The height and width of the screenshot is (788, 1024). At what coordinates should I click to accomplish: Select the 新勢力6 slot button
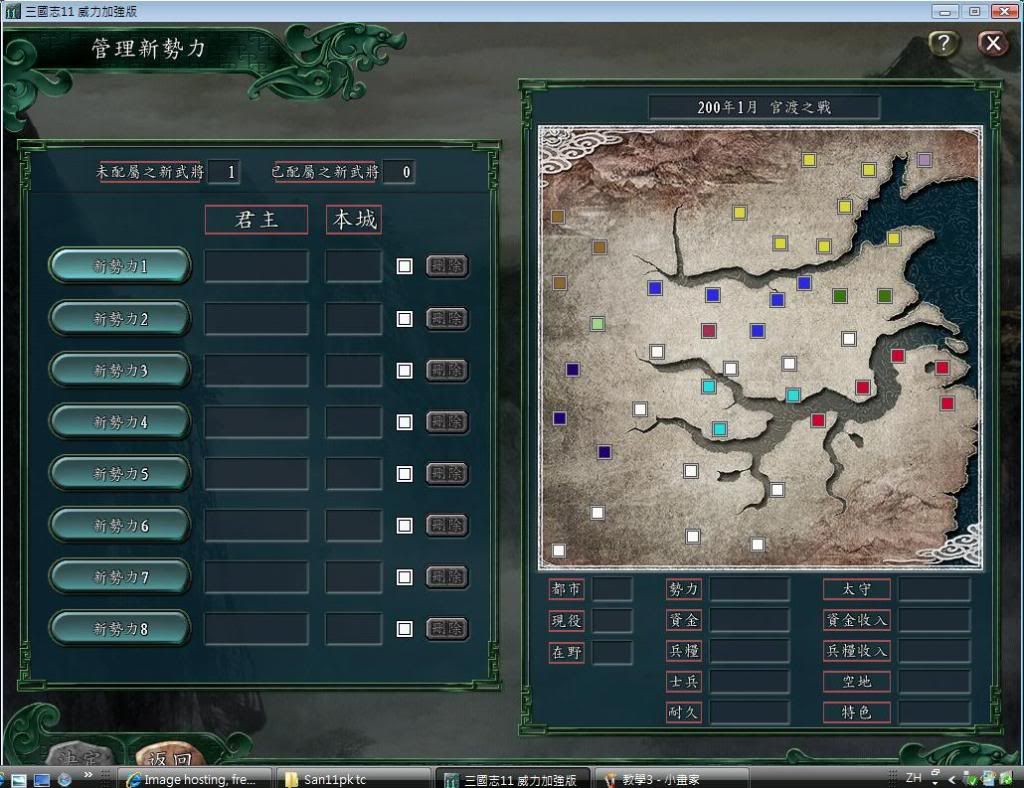coord(120,525)
